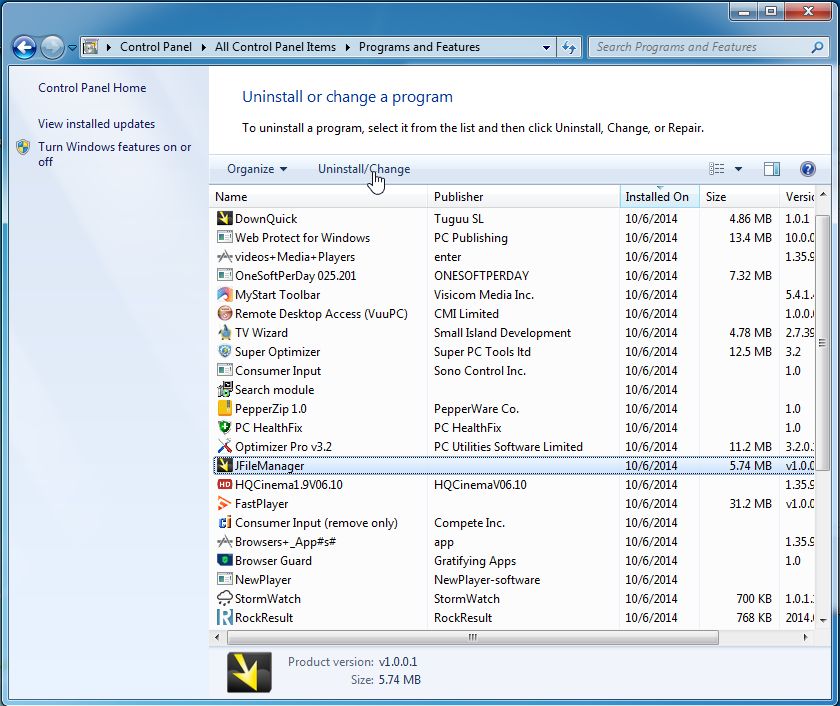Click the Super Optimizer icon
The image size is (840, 706).
pyautogui.click(x=224, y=351)
